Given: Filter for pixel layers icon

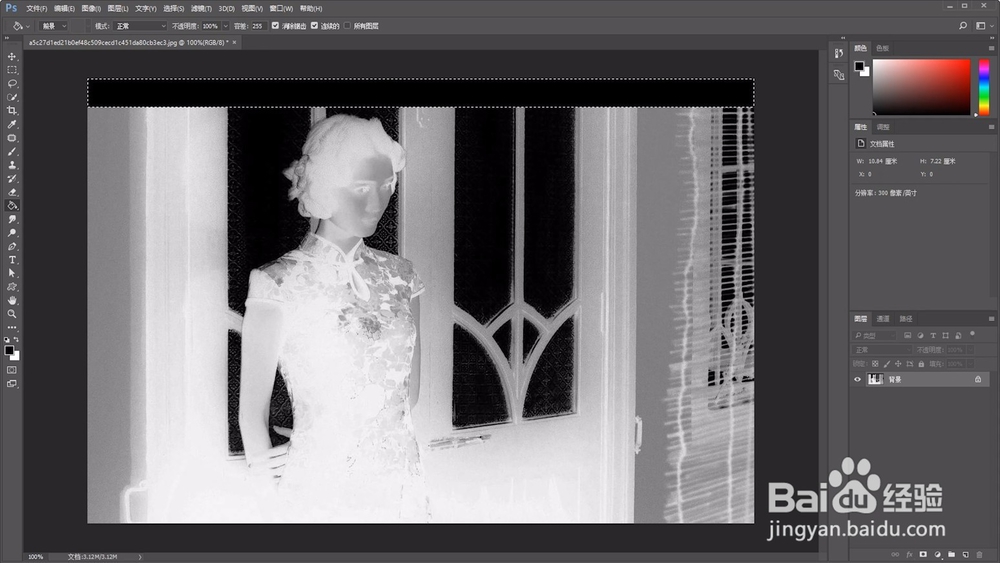Looking at the screenshot, I should click(x=908, y=335).
